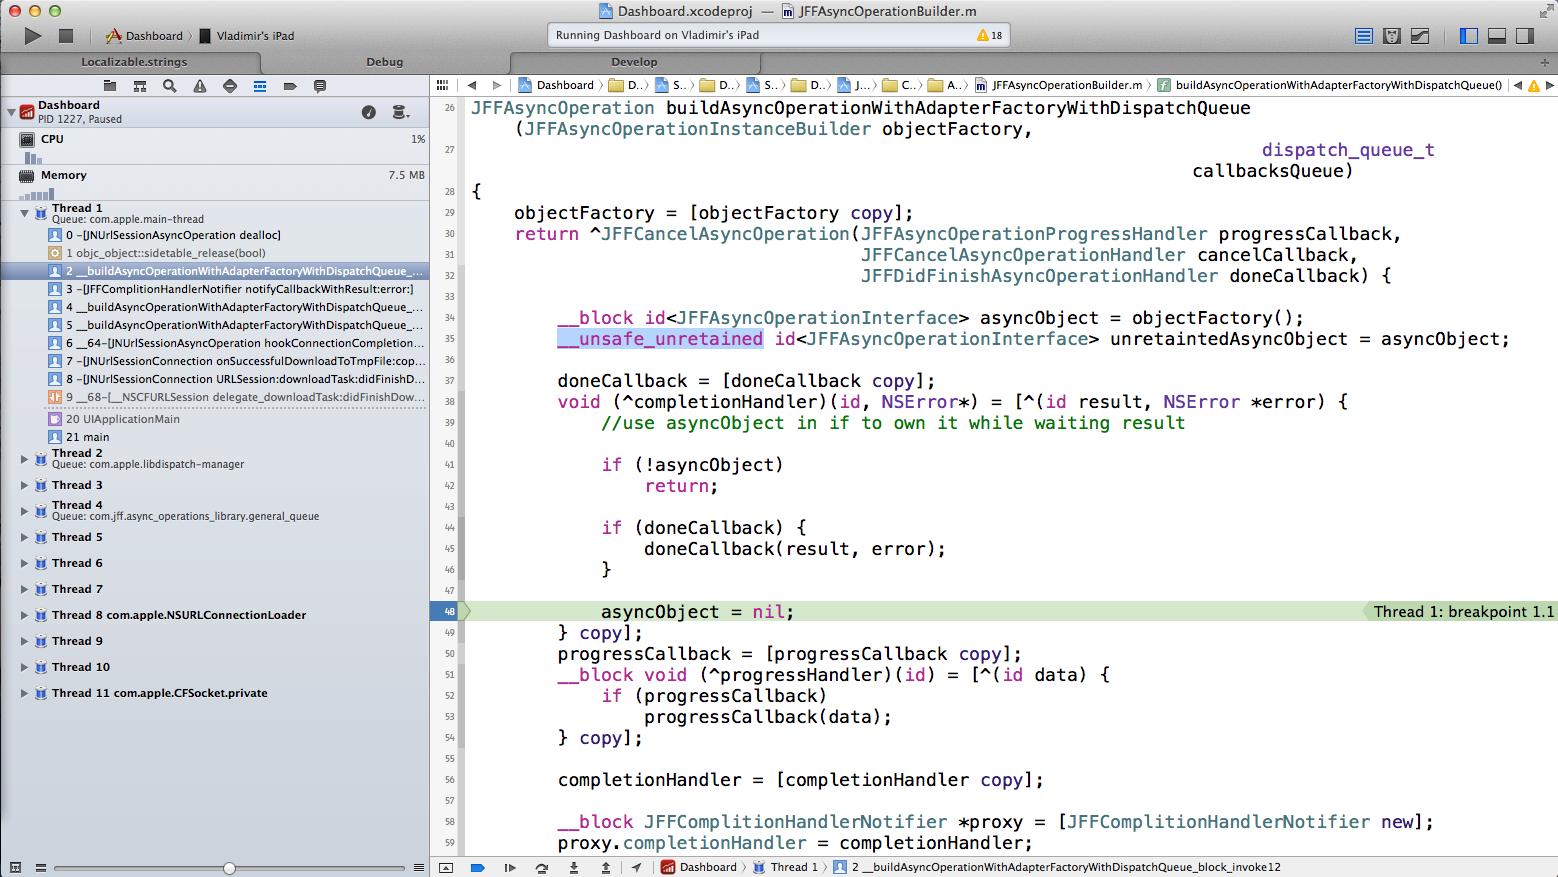Hide the debug area toggle in debug bar
This screenshot has width=1558, height=877.
446,867
